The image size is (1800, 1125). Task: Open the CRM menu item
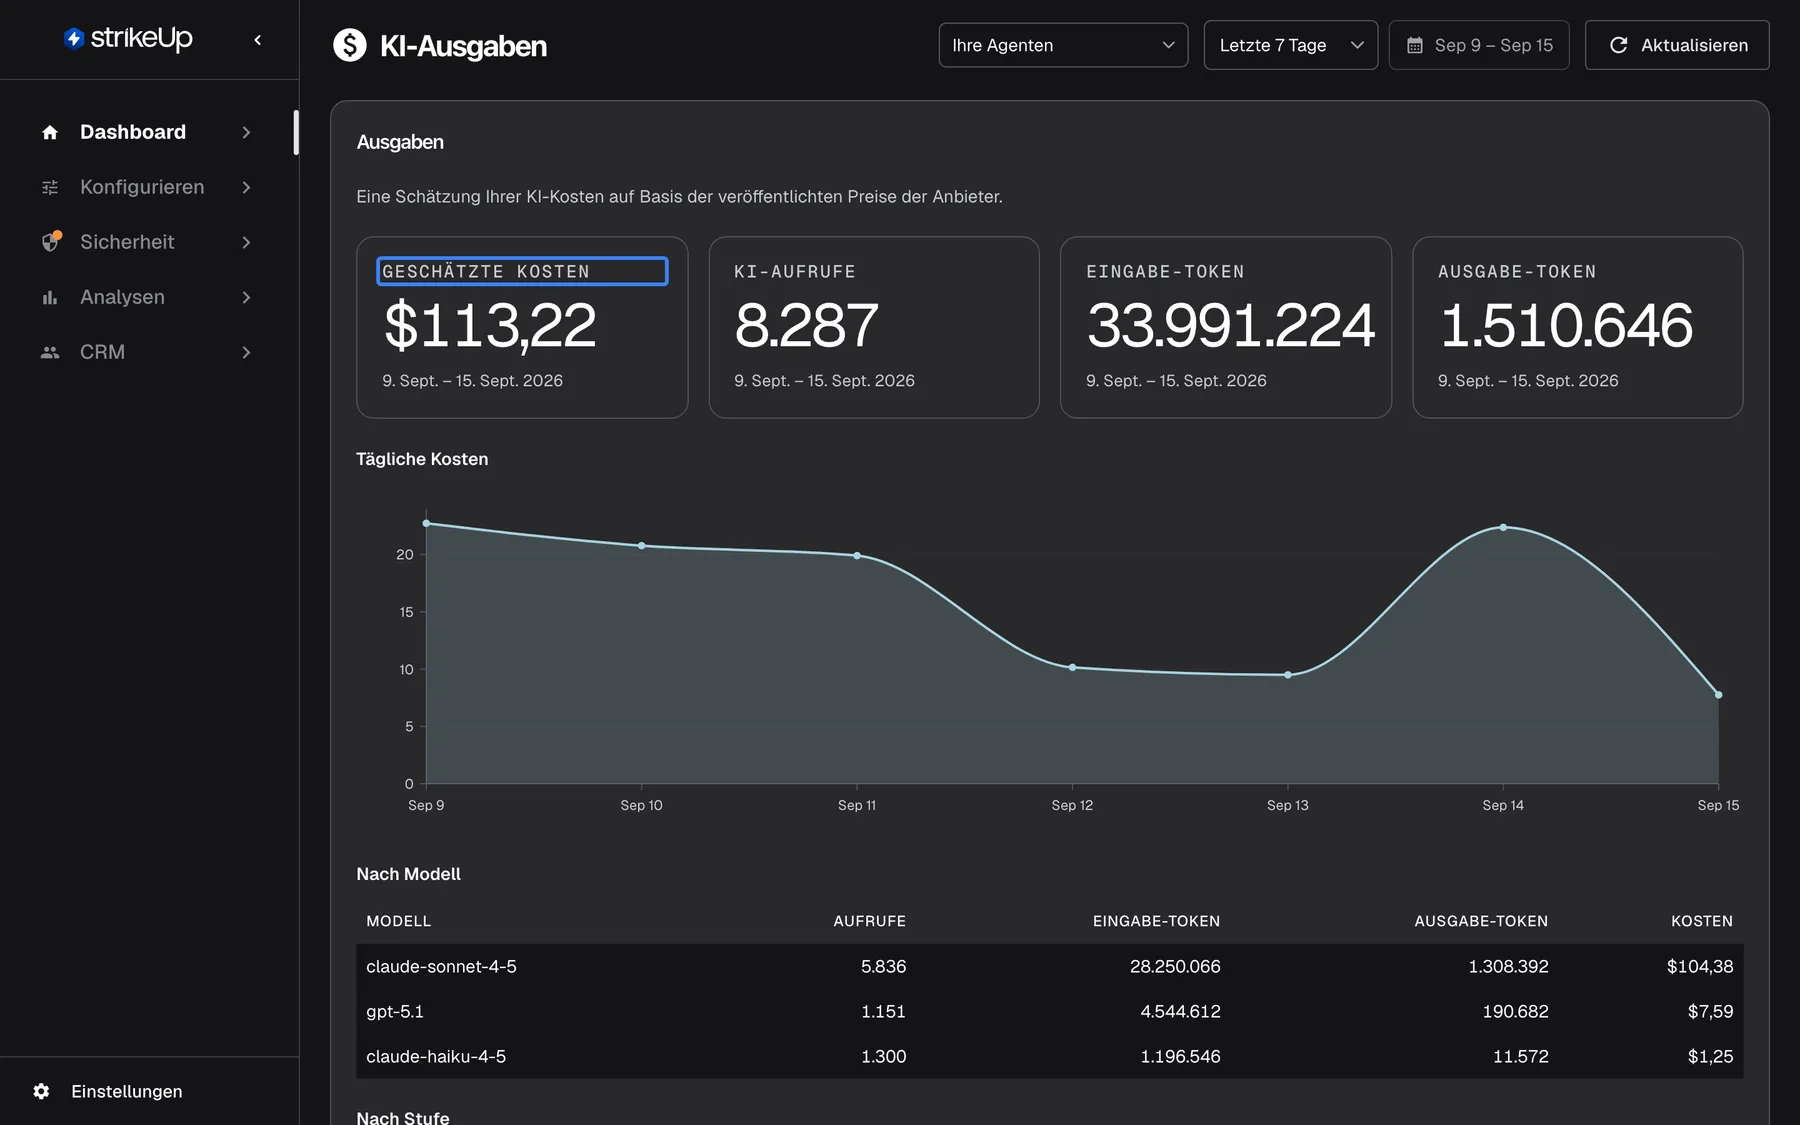click(x=147, y=352)
